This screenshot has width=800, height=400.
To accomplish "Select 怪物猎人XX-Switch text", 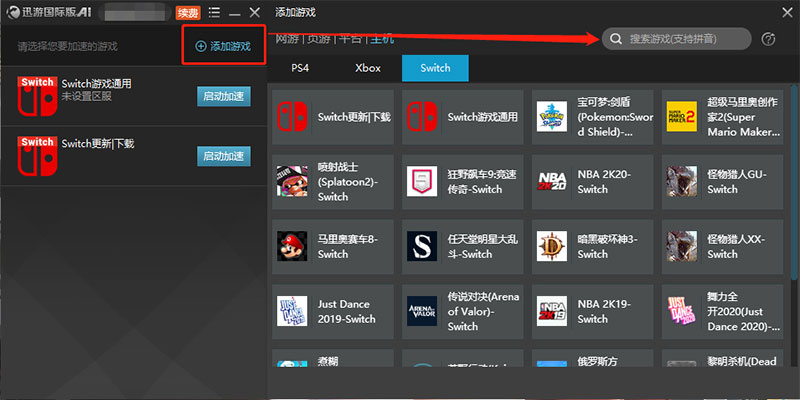I will [x=736, y=246].
